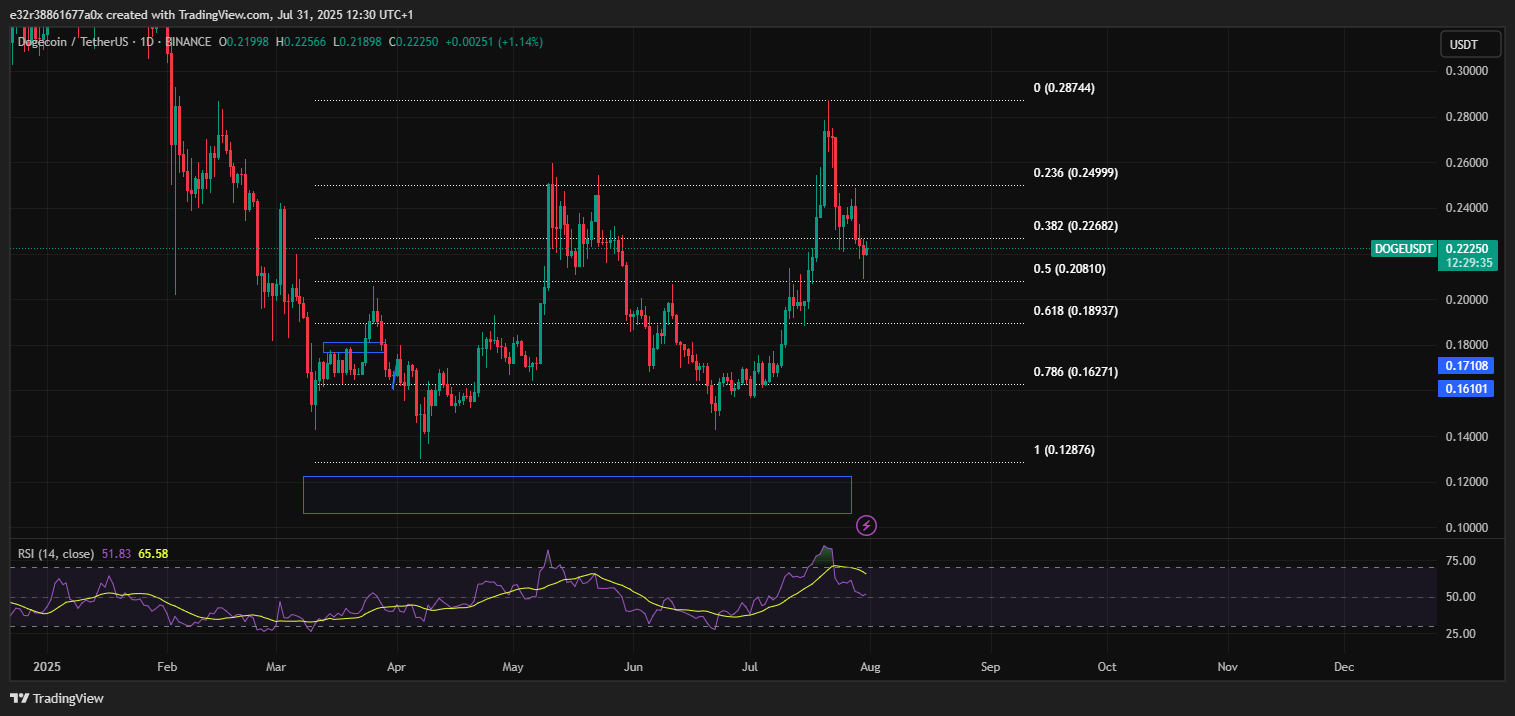
Task: Click the 0.20000 price axis tick
Action: pos(1466,300)
